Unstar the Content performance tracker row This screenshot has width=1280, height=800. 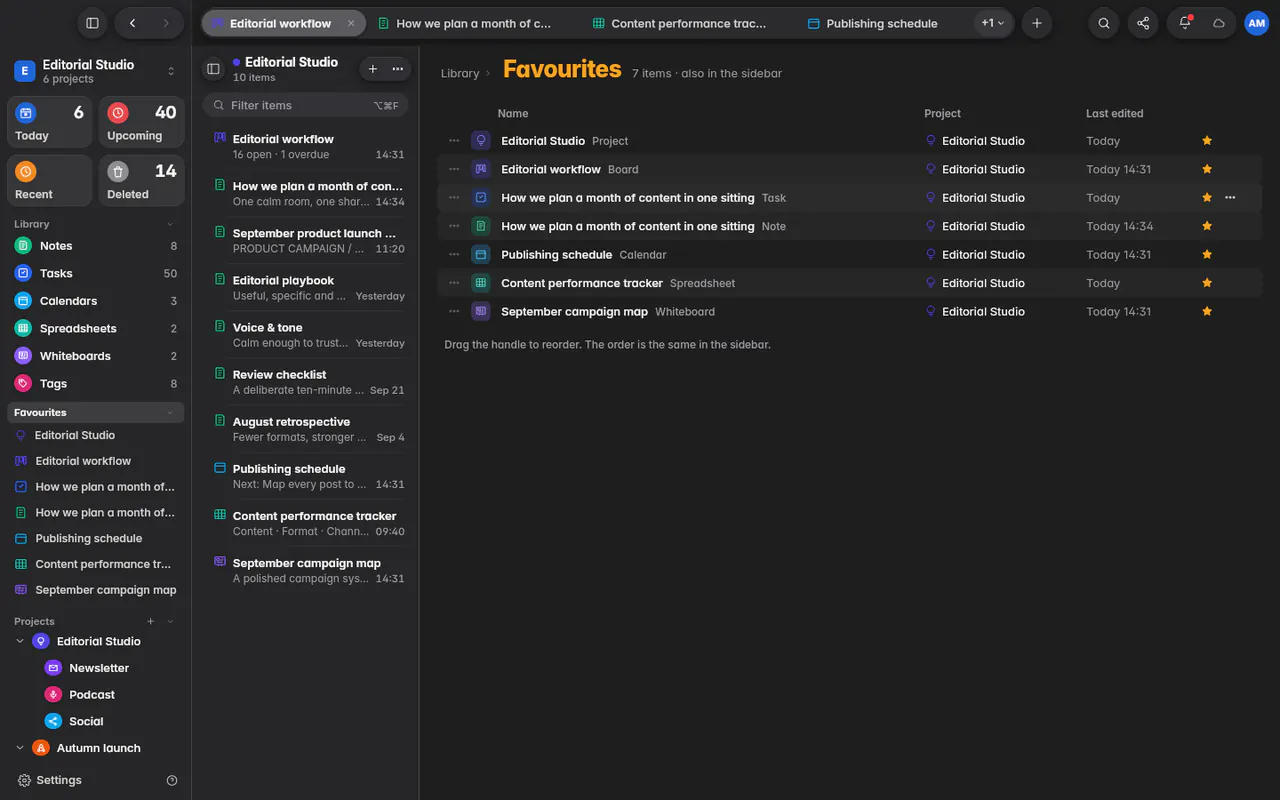1207,283
